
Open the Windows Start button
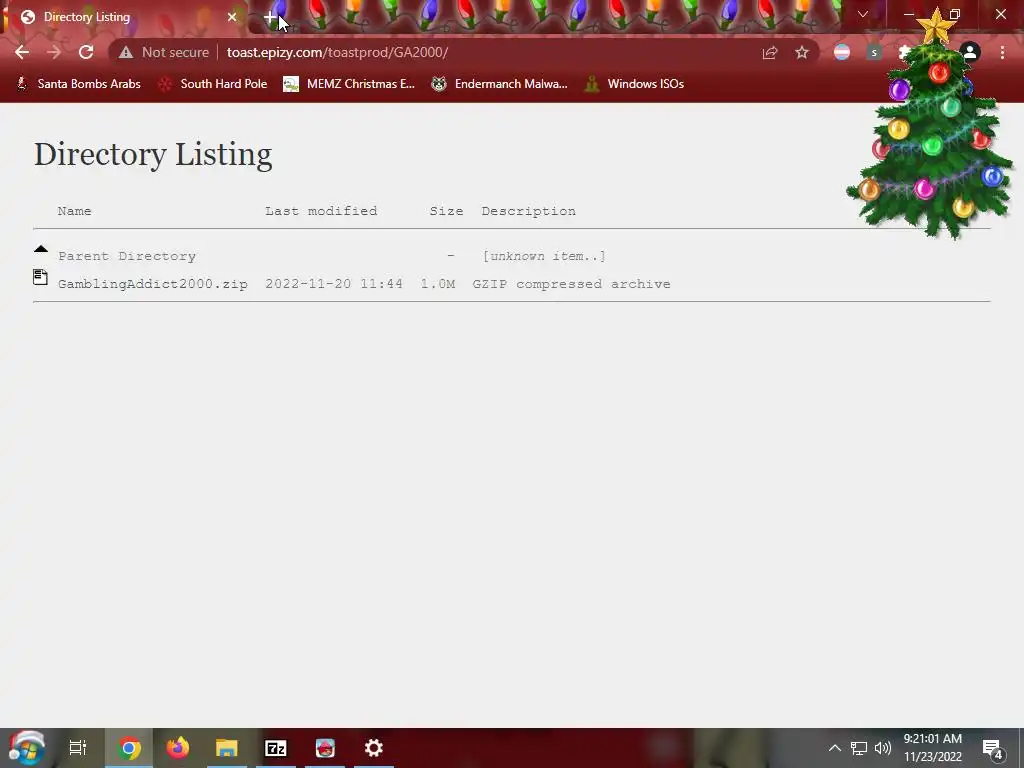coord(27,748)
